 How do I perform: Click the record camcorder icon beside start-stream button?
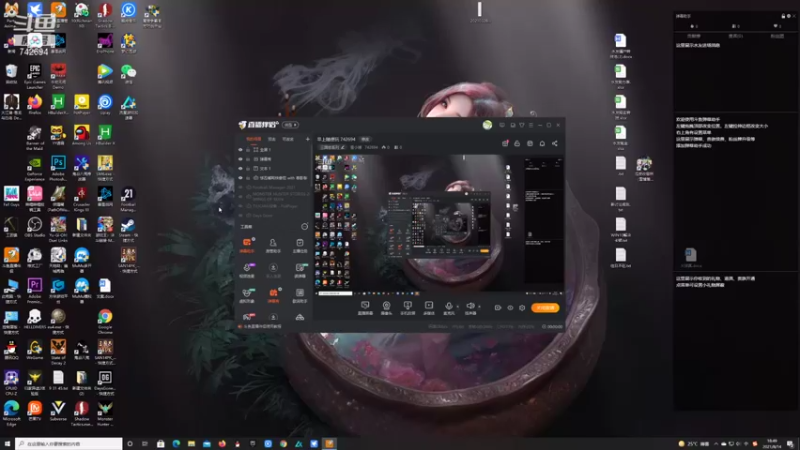(x=497, y=308)
